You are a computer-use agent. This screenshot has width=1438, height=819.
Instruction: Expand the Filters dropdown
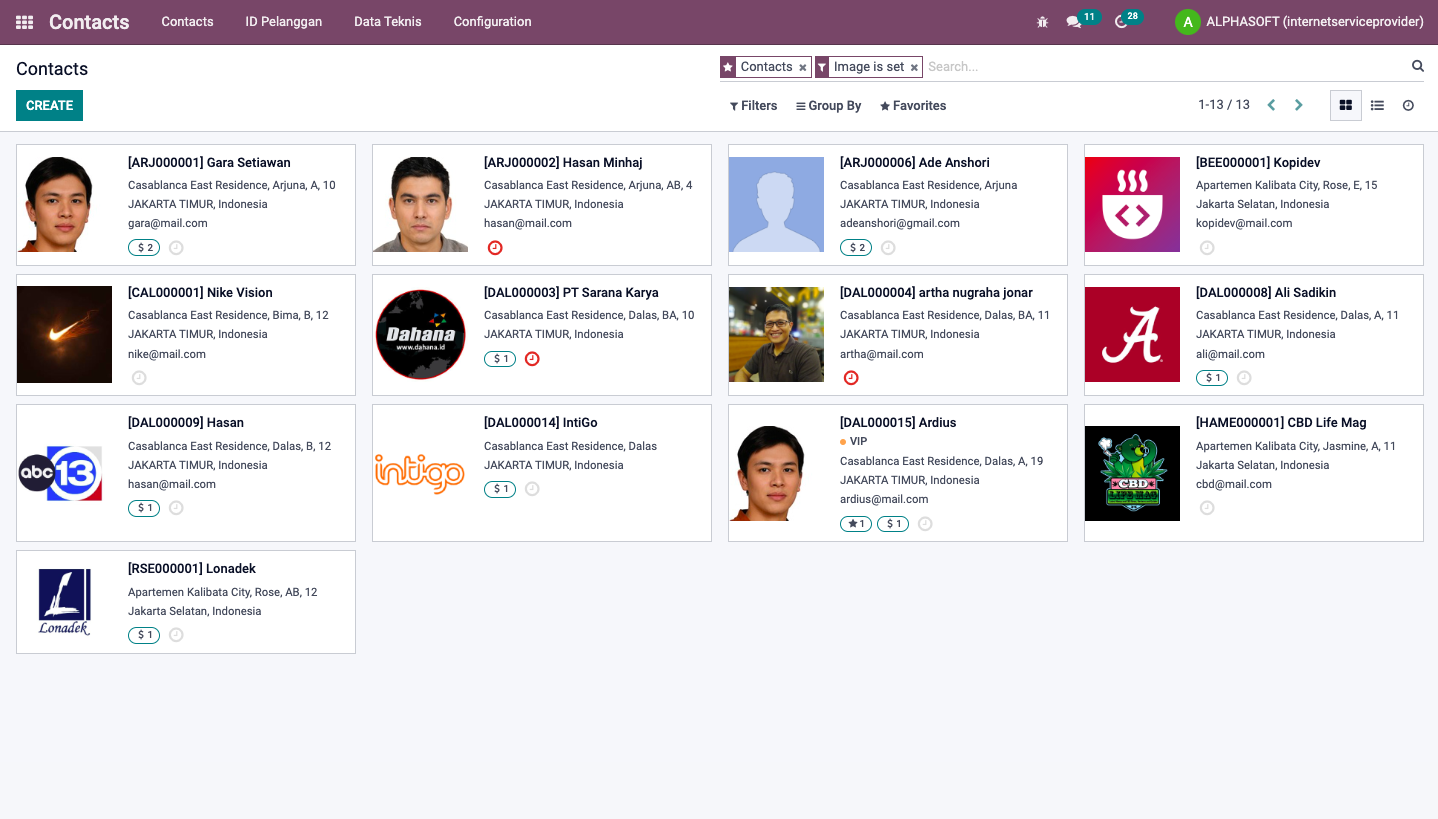pos(753,106)
